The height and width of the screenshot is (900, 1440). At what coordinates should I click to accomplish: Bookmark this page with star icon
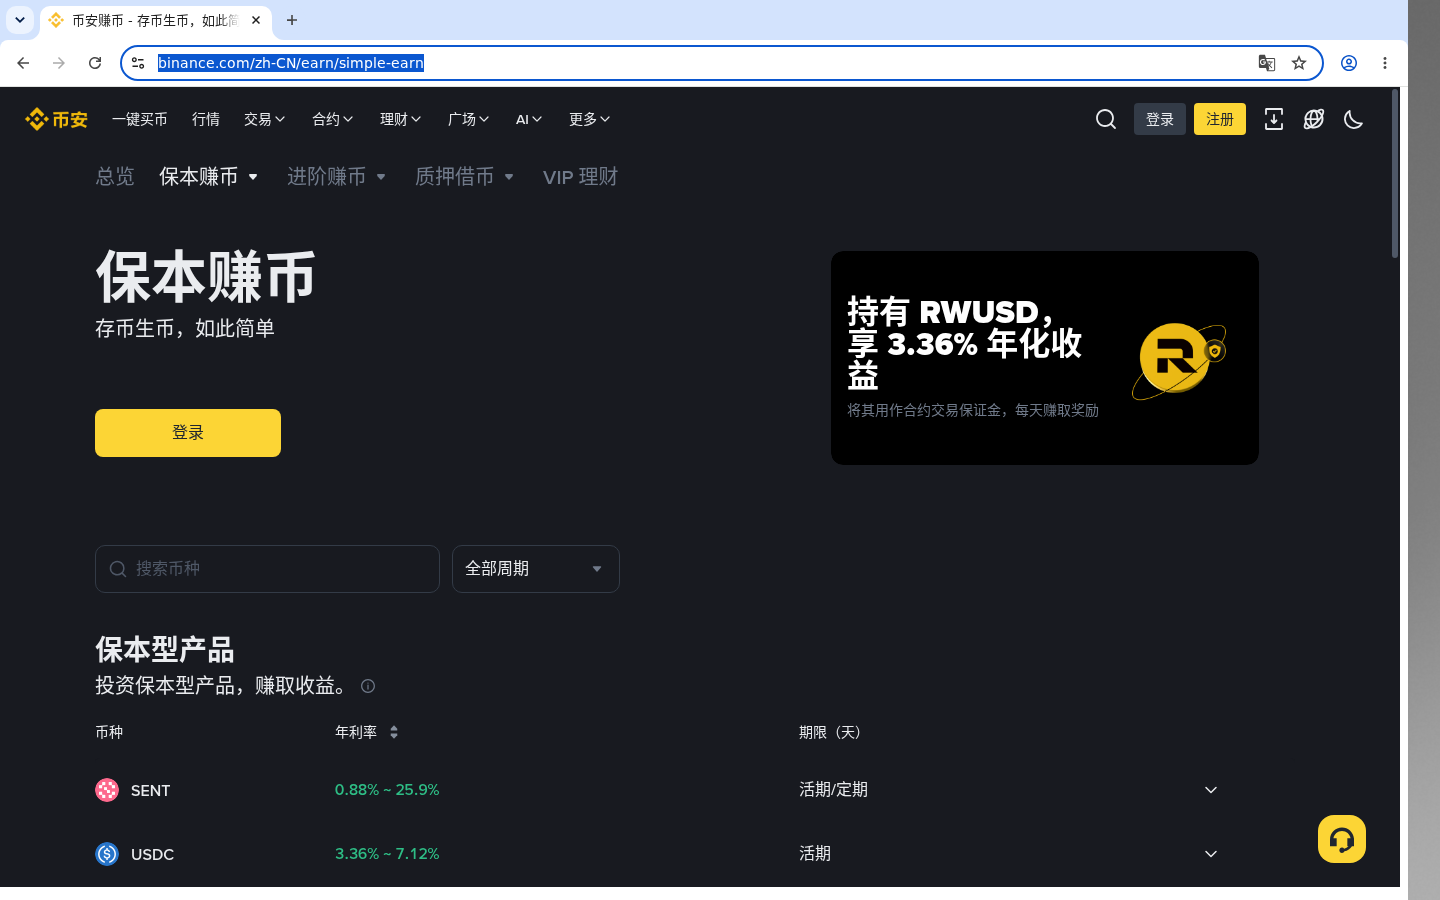pos(1299,63)
